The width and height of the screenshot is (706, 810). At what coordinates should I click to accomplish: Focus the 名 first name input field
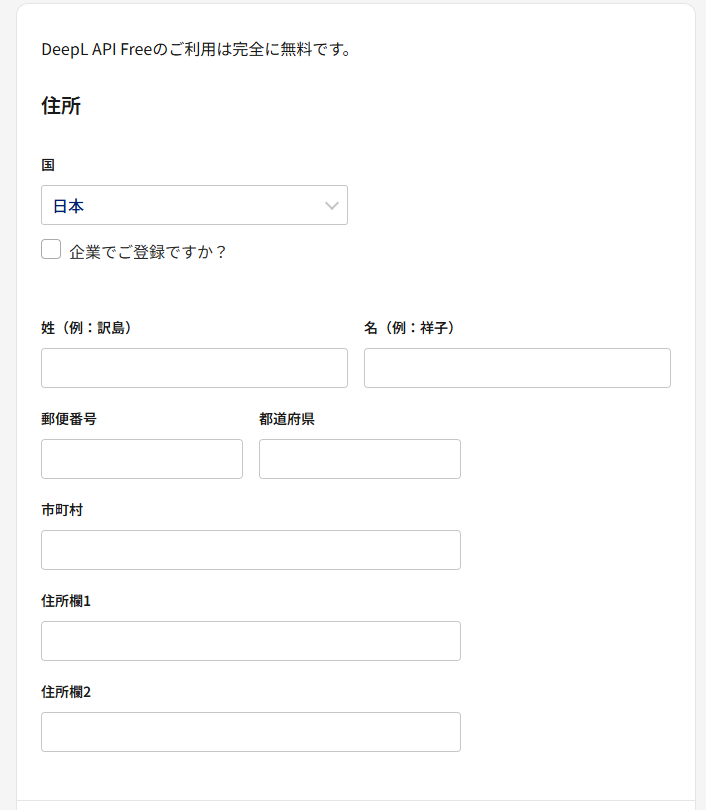click(x=517, y=368)
